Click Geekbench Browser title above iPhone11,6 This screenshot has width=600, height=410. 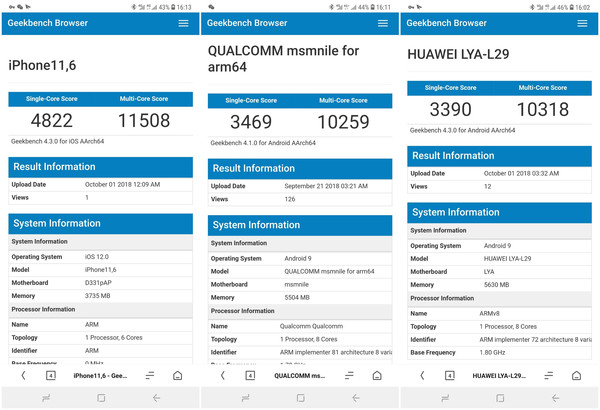(47, 23)
